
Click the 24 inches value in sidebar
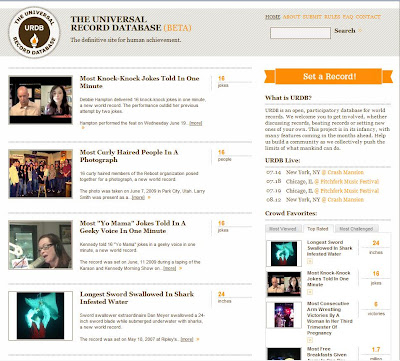coord(376,247)
